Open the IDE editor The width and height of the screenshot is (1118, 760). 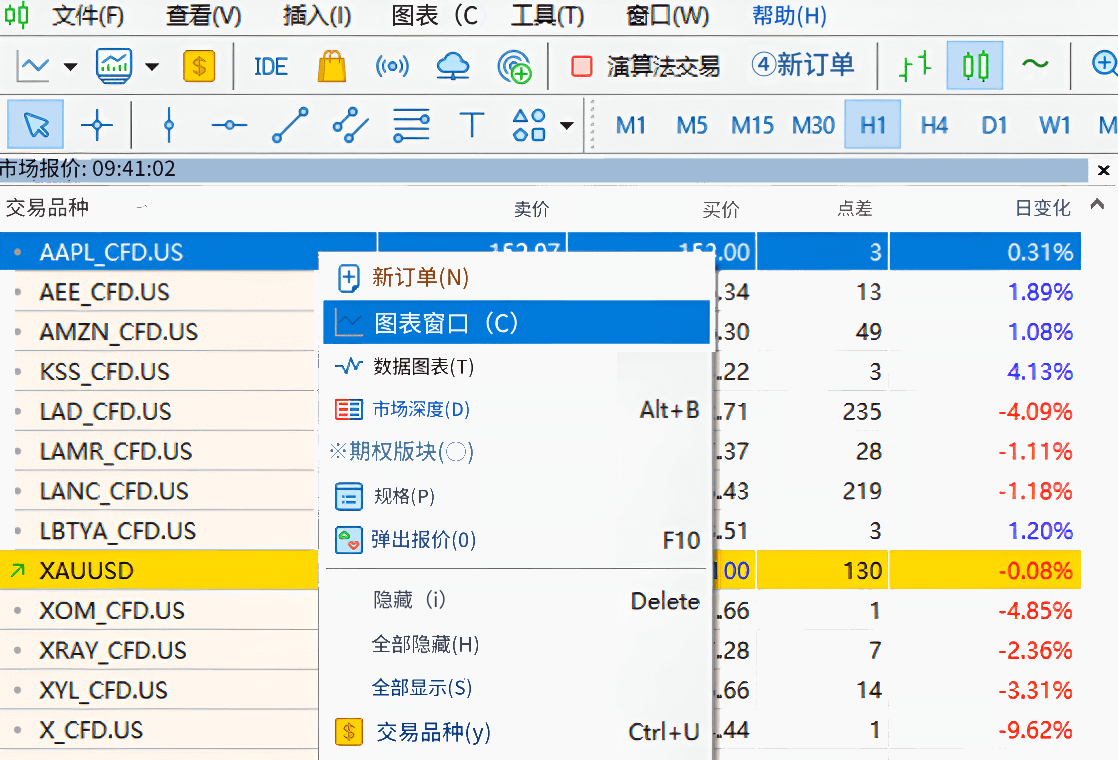270,67
